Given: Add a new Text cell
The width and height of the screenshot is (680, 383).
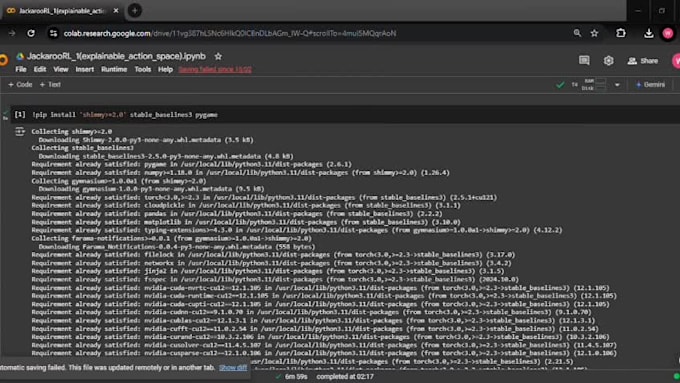Looking at the screenshot, I should (x=50, y=85).
